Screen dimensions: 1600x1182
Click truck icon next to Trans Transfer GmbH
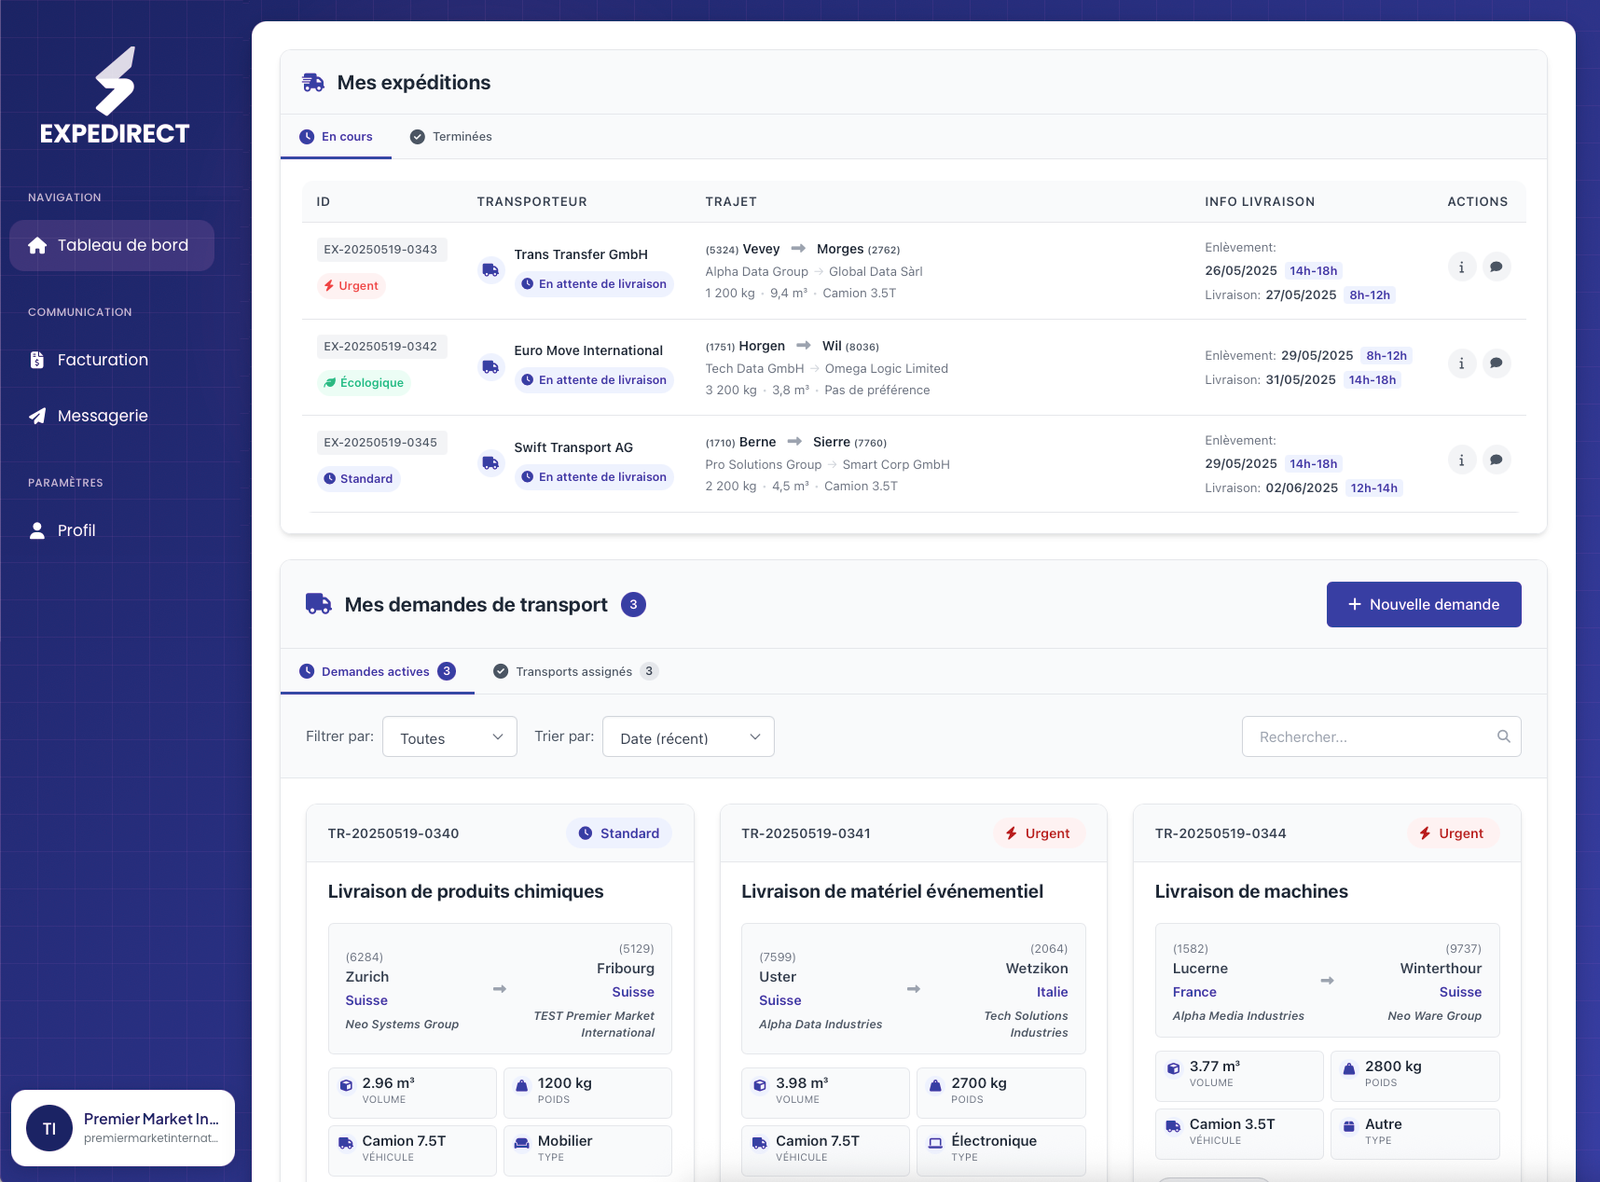490,270
